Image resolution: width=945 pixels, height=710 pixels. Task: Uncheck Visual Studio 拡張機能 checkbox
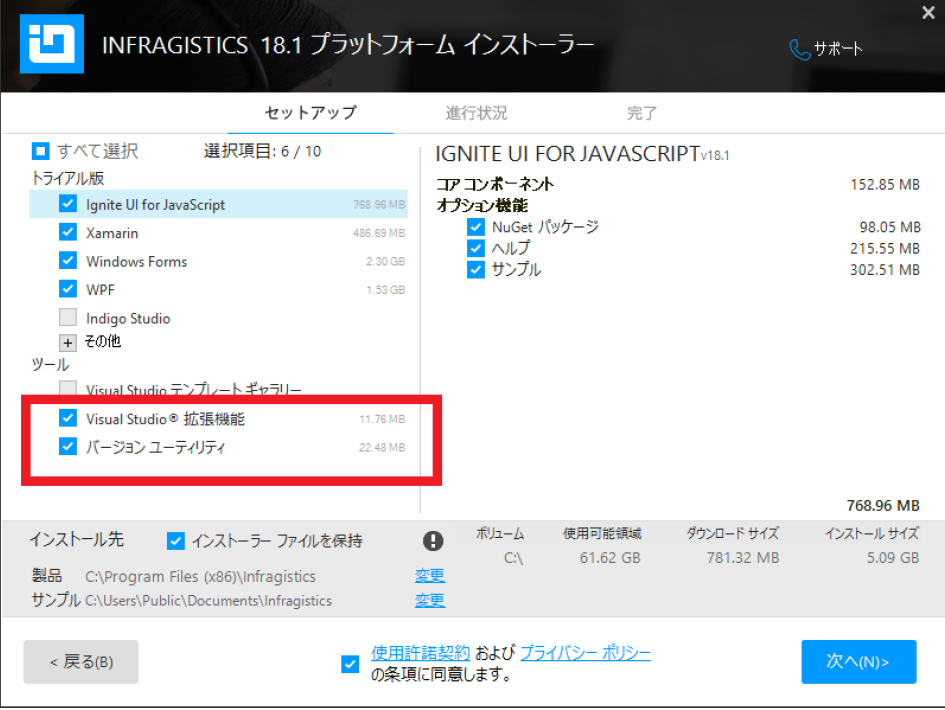tap(68, 418)
